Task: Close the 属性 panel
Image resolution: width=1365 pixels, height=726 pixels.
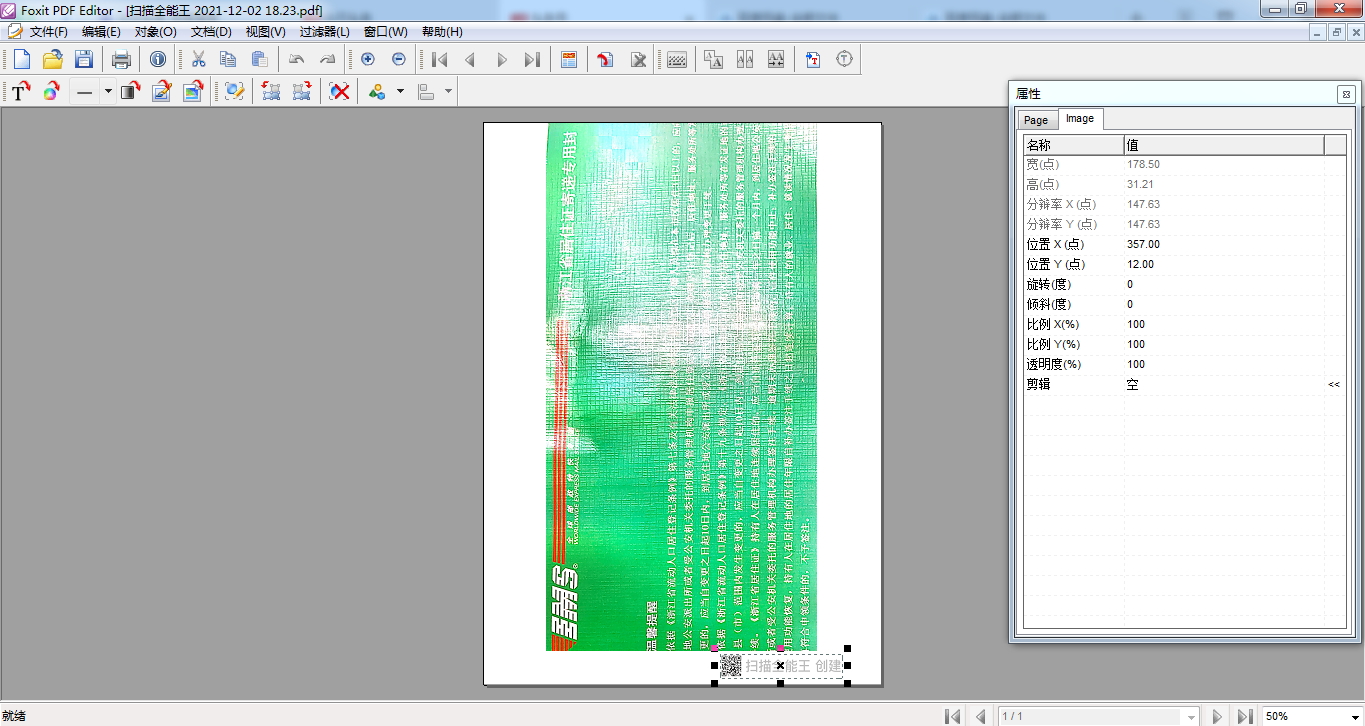Action: coord(1346,94)
